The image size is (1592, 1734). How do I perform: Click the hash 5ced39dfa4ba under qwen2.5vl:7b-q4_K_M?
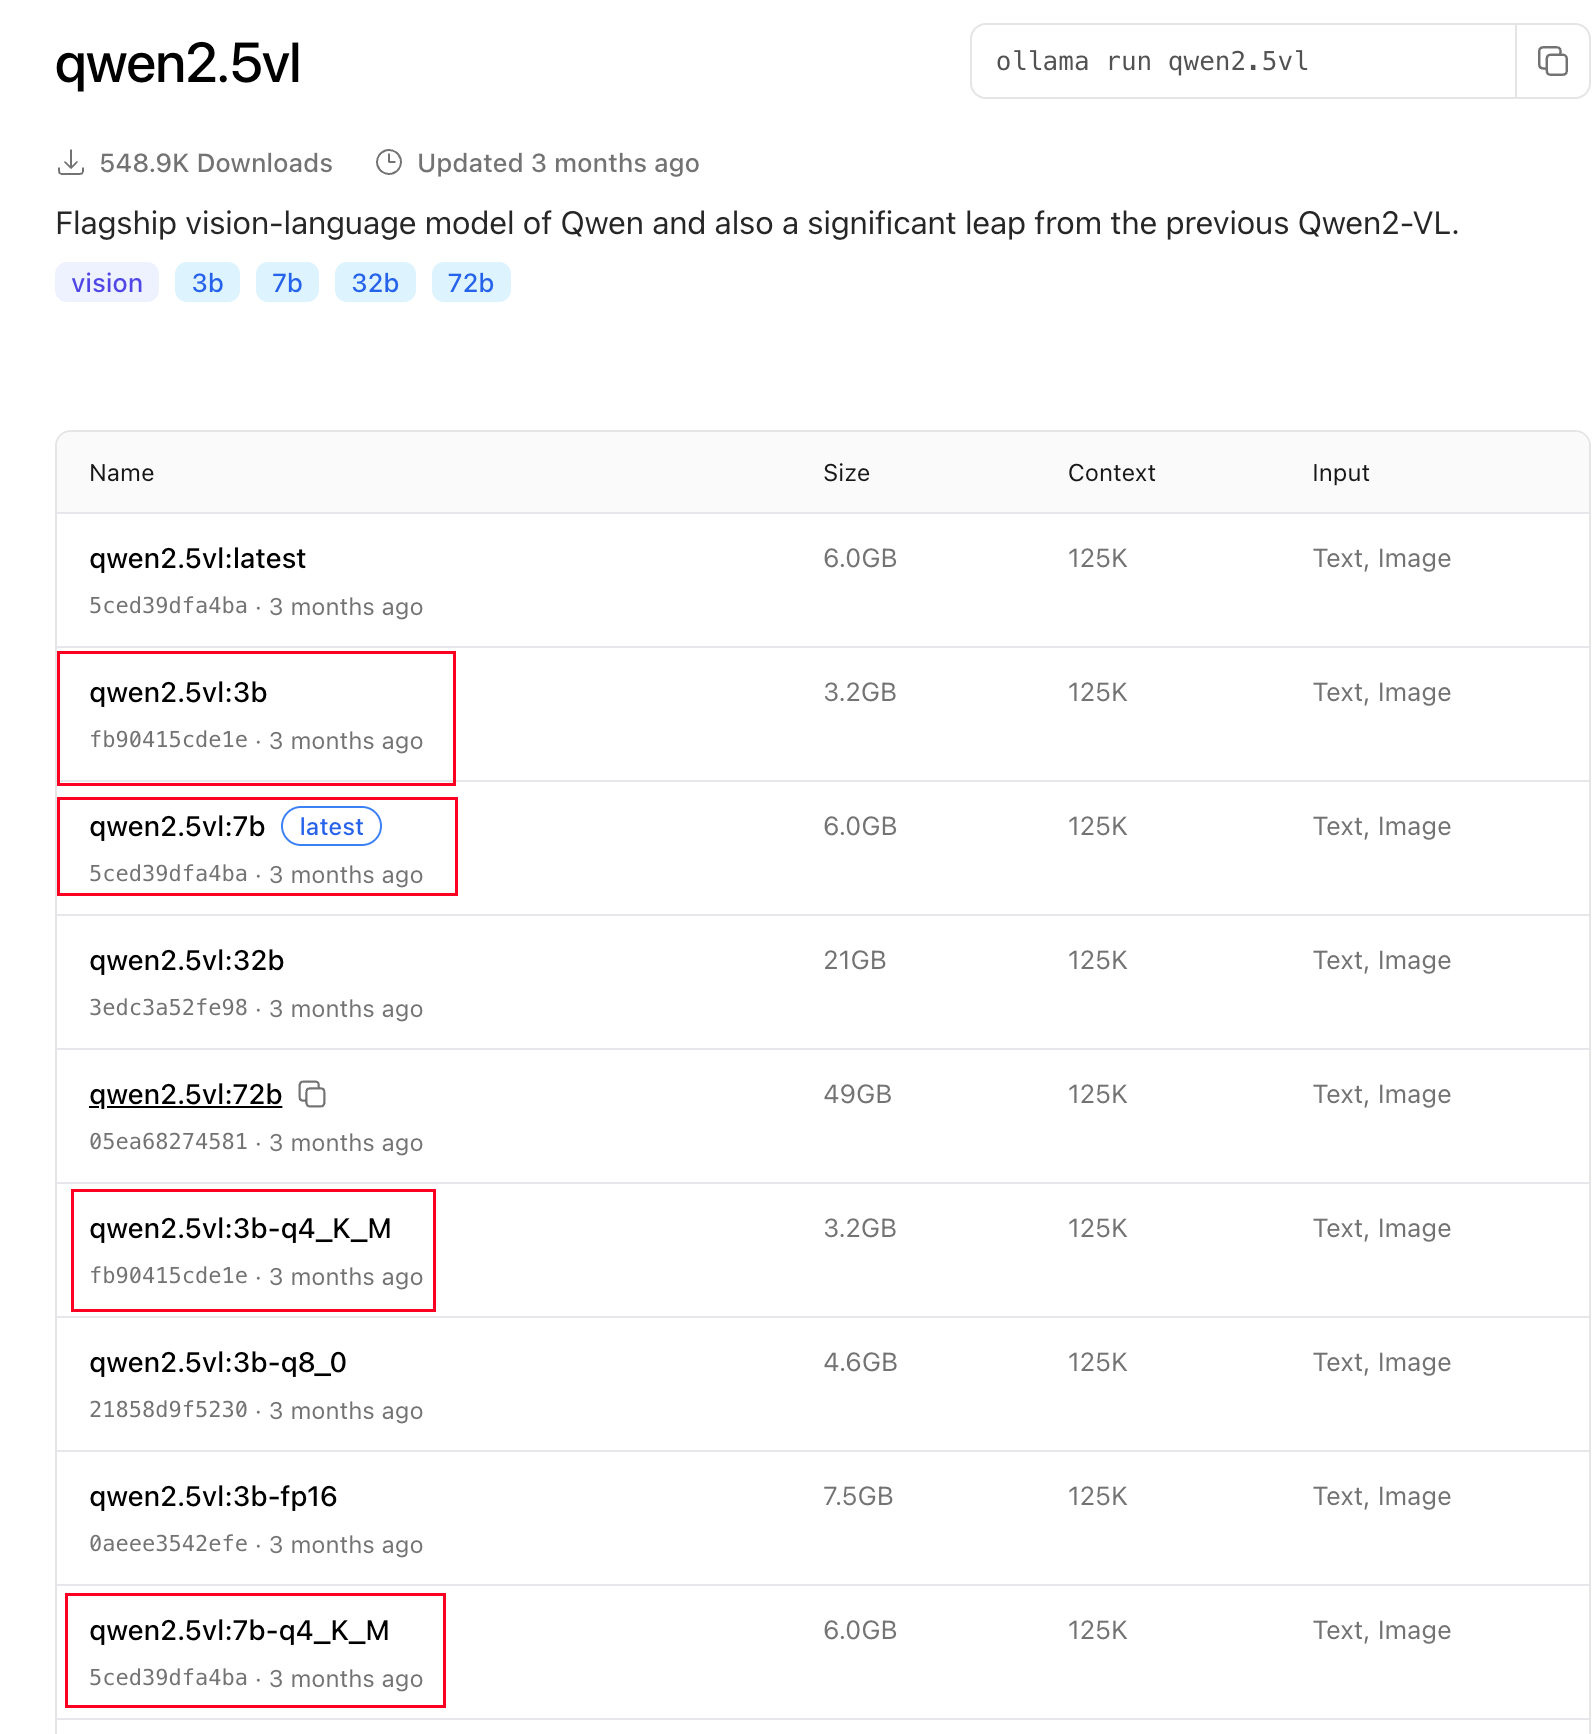(168, 1678)
